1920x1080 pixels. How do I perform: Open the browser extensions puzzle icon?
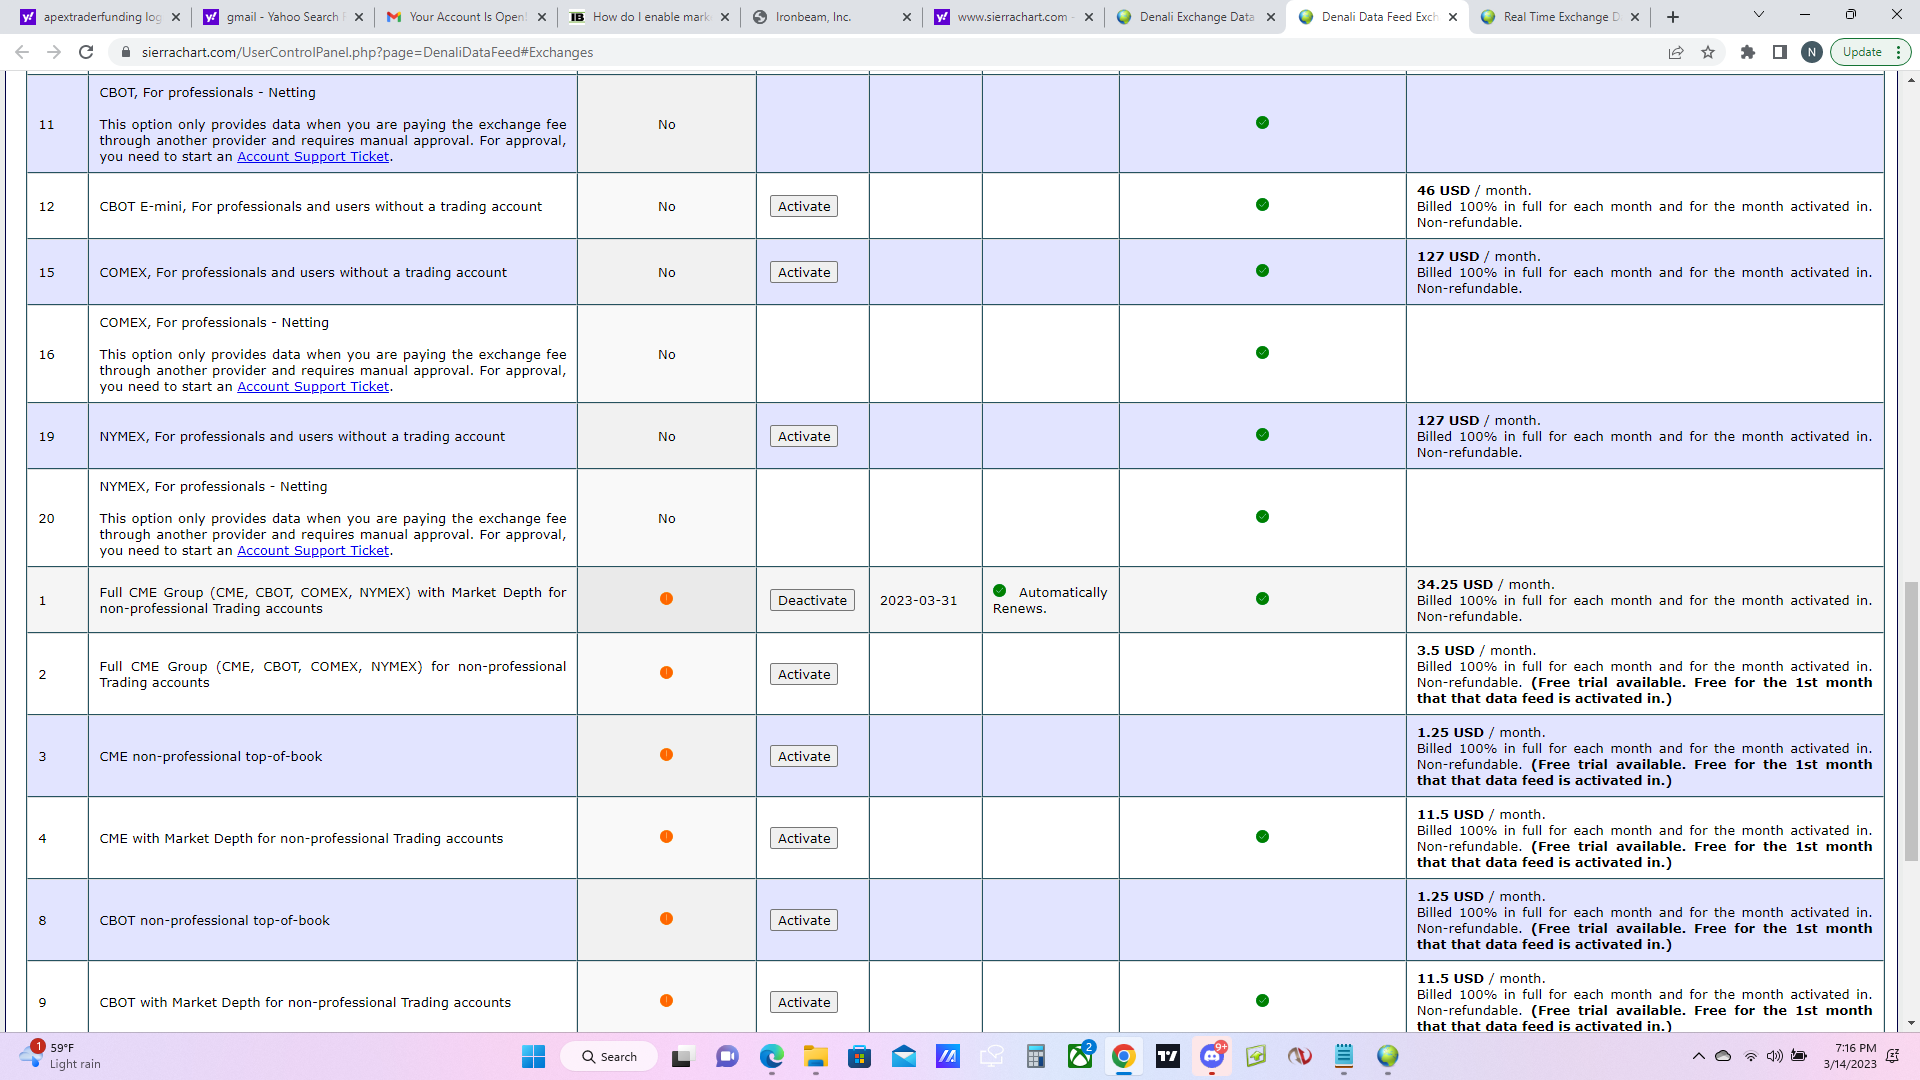point(1748,52)
